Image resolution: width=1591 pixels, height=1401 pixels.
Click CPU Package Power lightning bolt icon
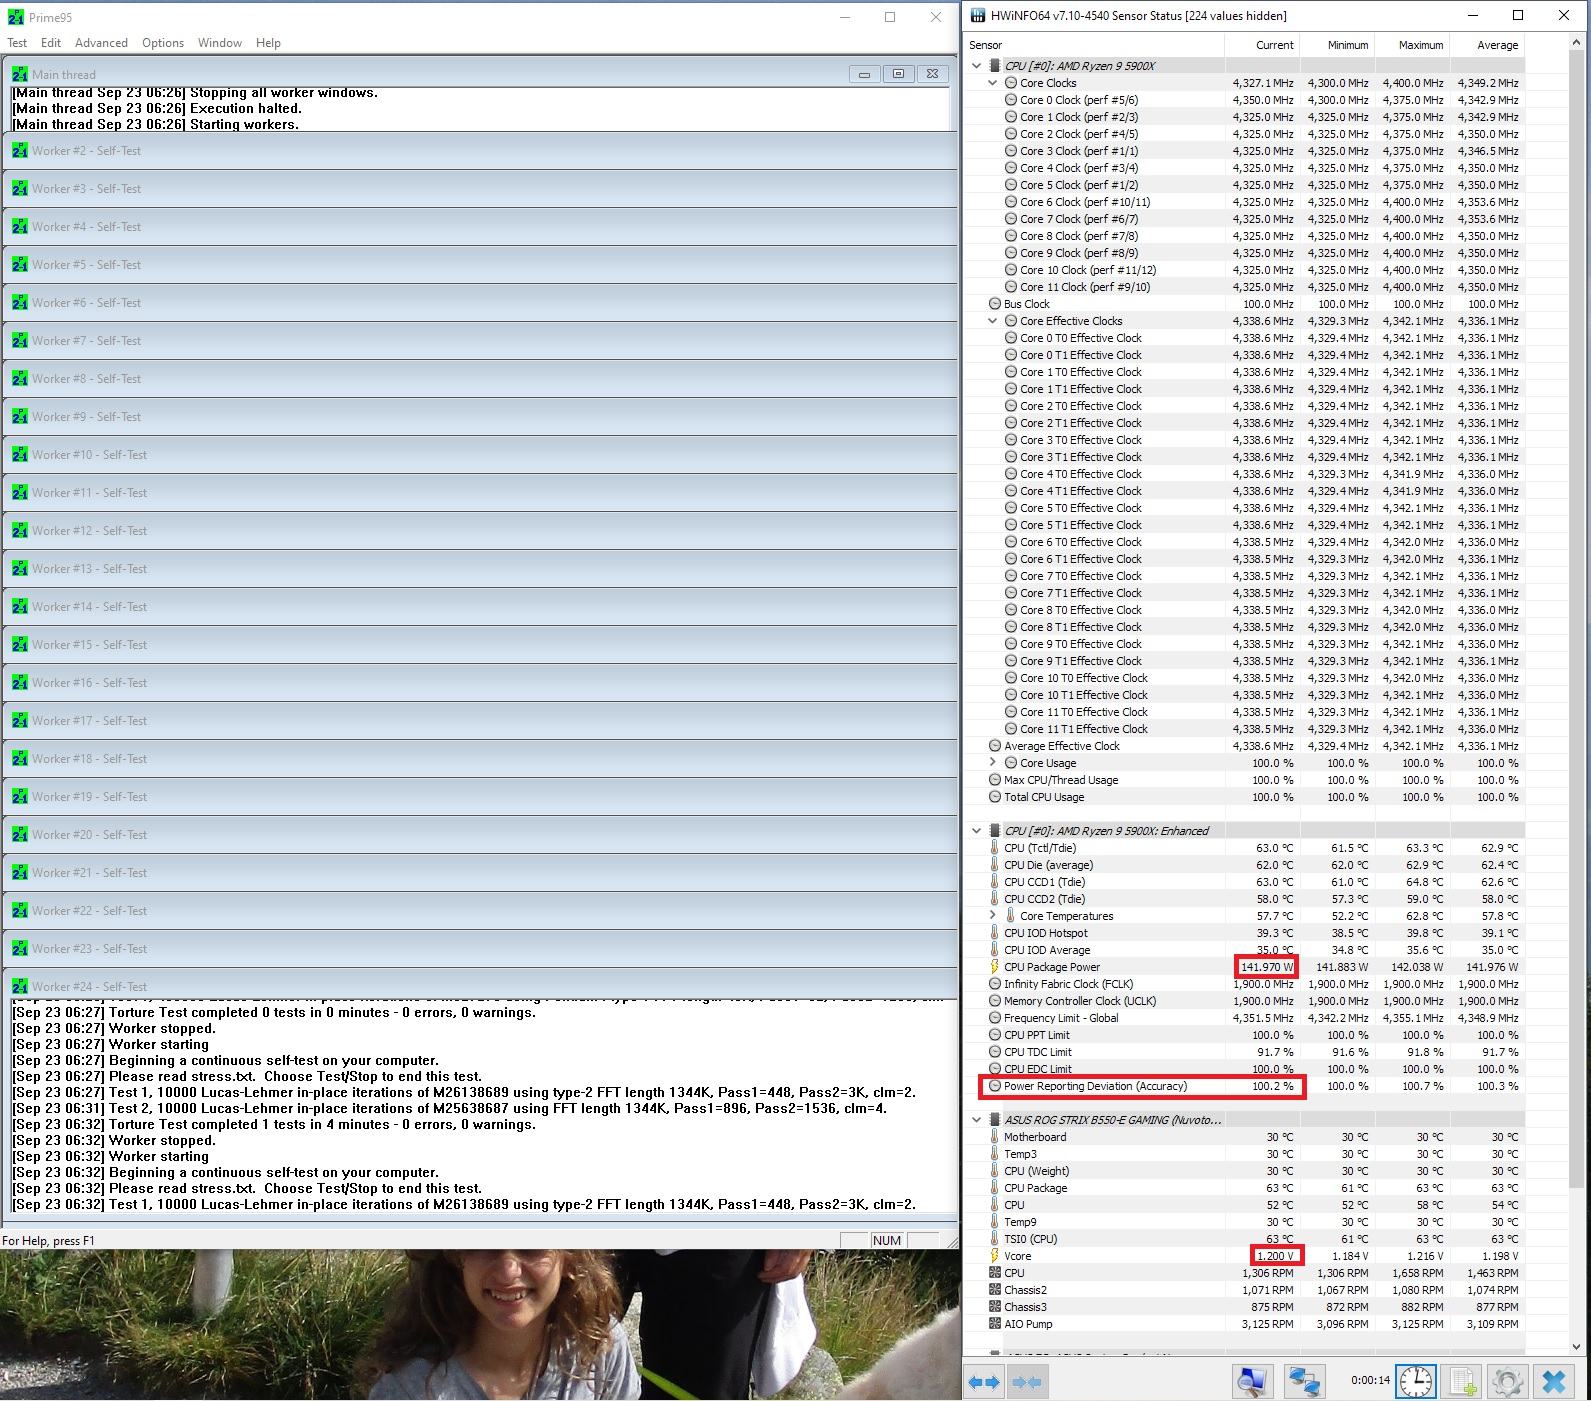994,967
